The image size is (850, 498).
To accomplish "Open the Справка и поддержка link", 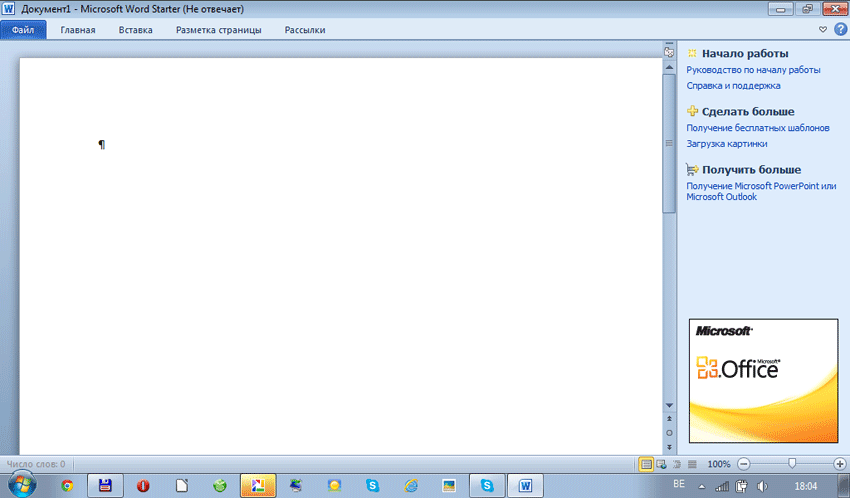I will 733,86.
